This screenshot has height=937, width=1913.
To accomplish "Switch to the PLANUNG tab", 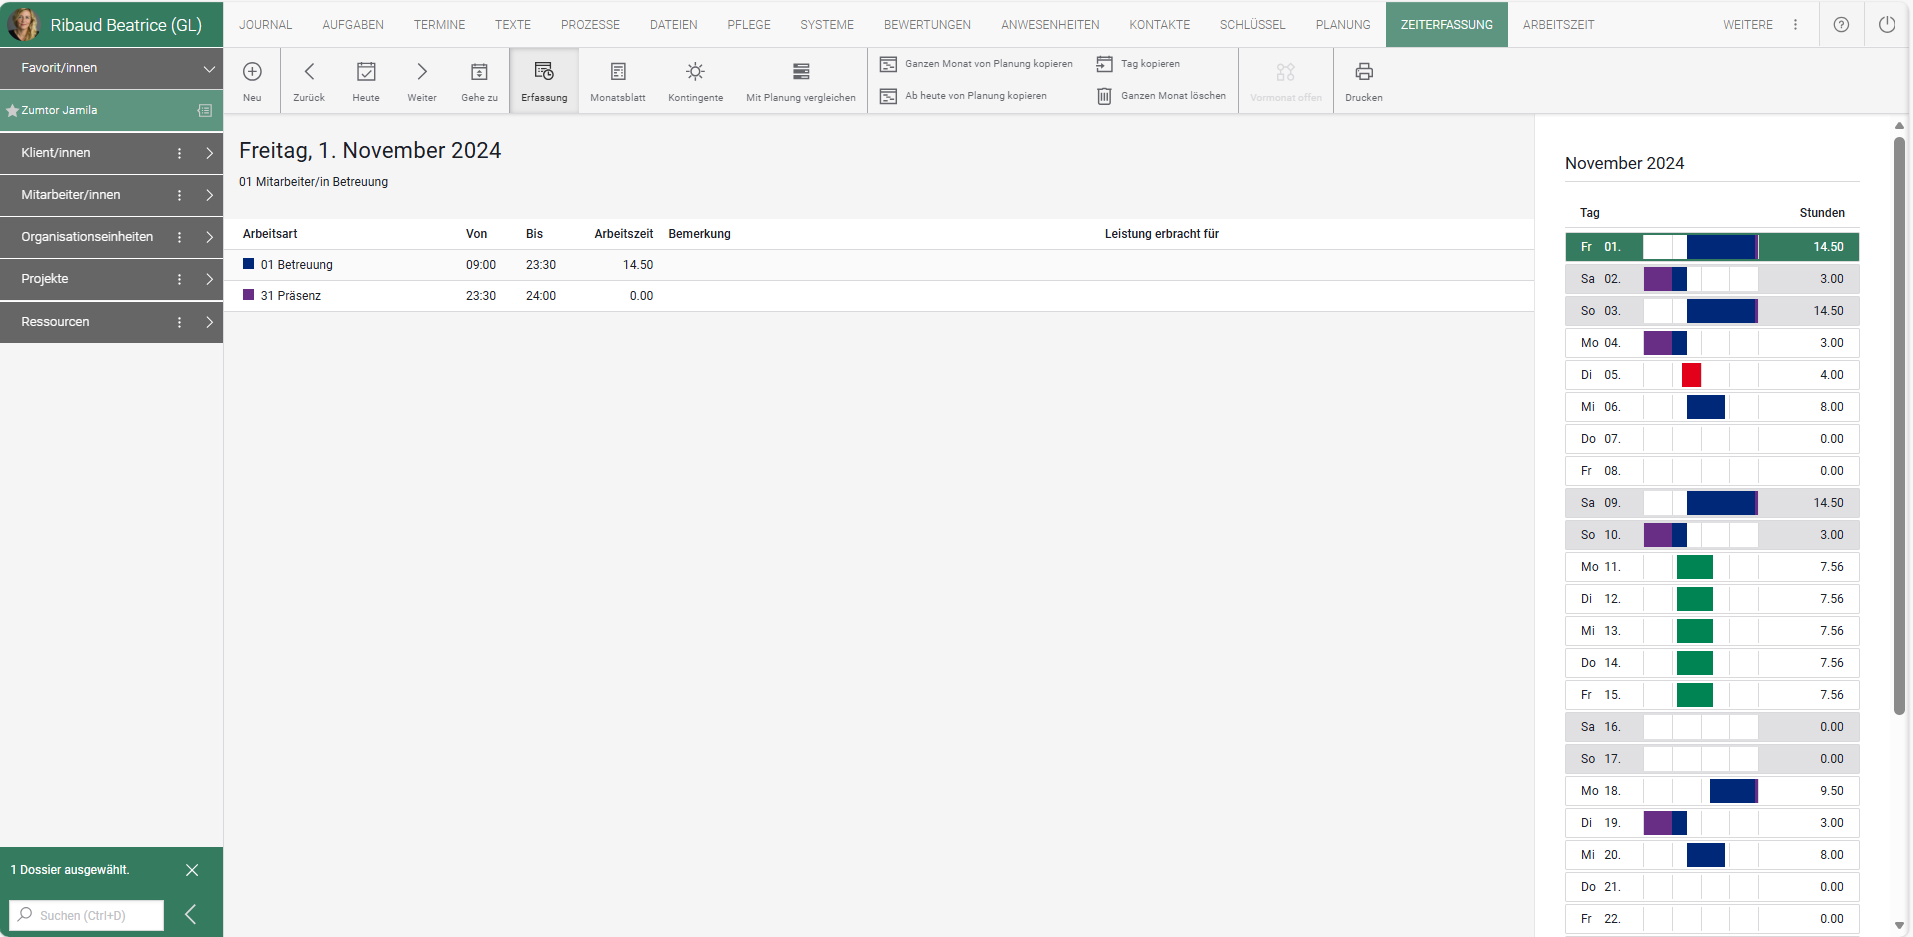I will pyautogui.click(x=1342, y=25).
